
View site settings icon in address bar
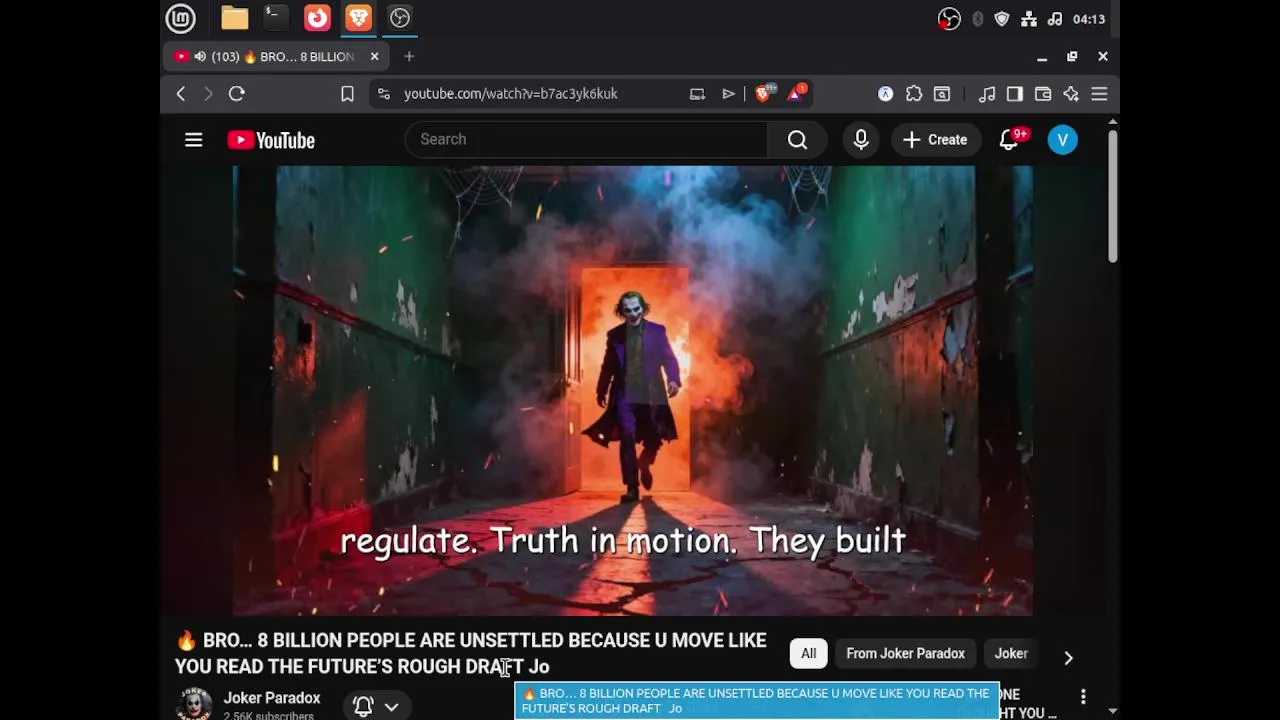384,94
